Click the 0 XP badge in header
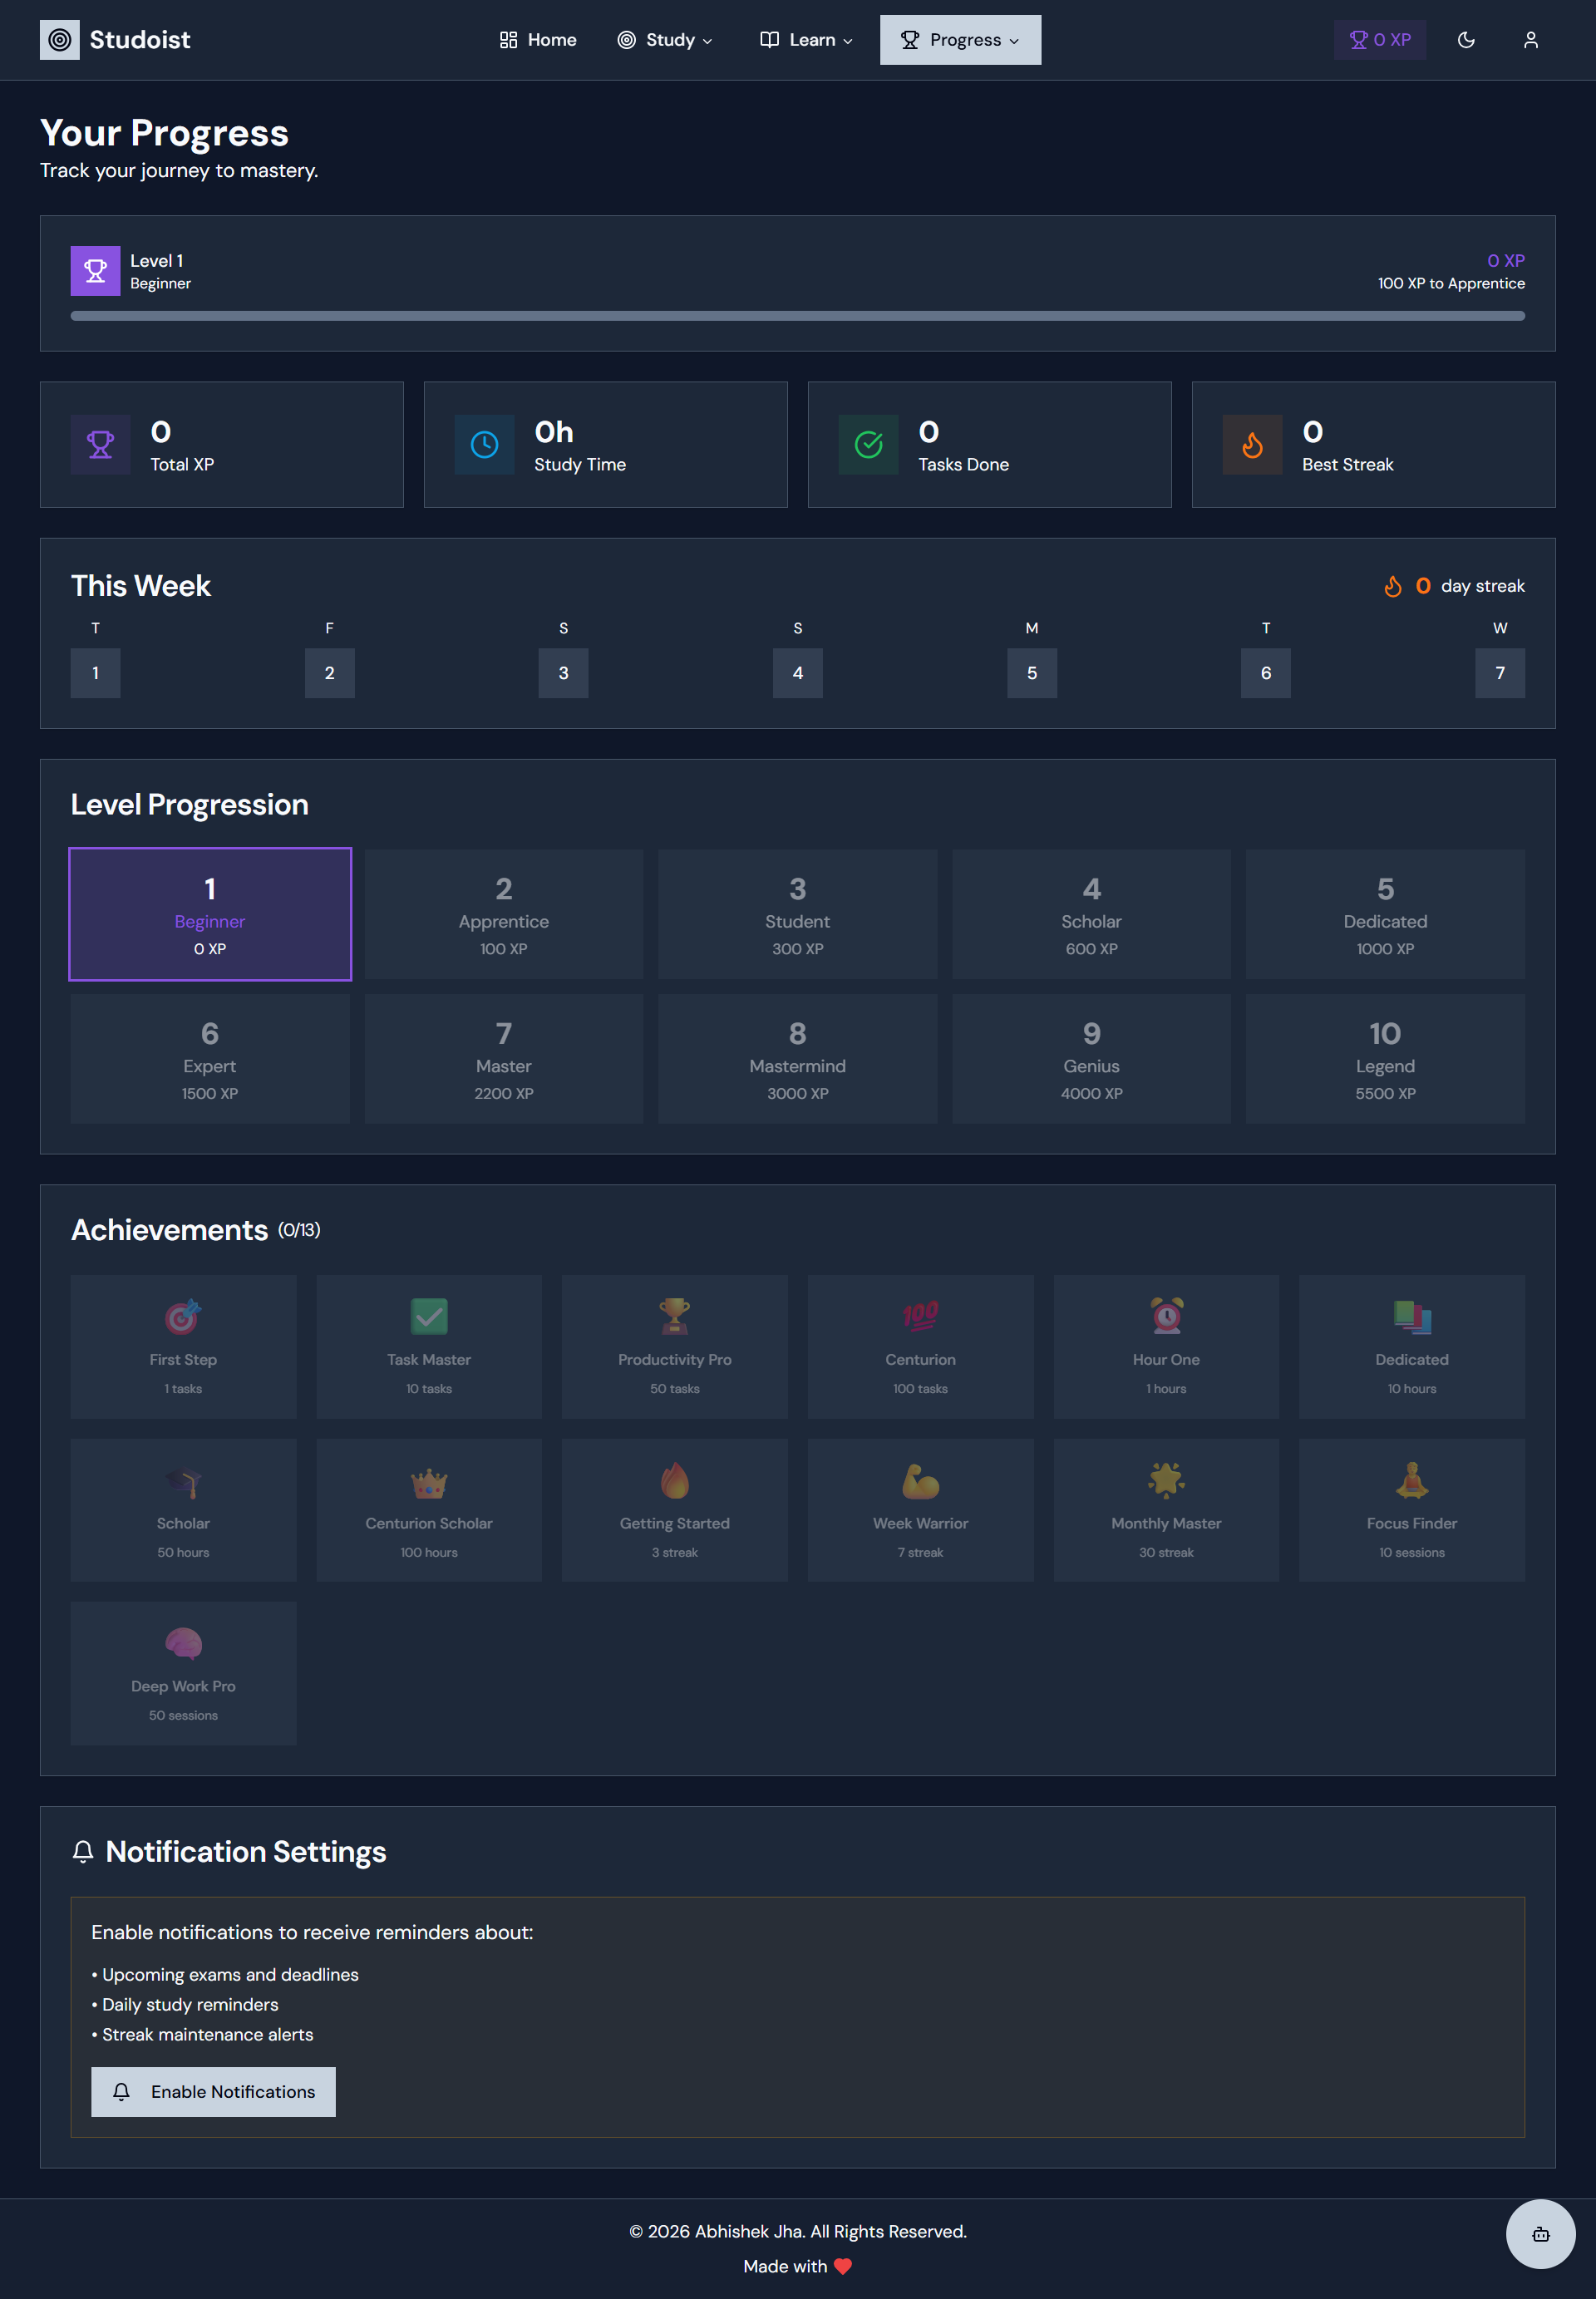 click(1379, 40)
